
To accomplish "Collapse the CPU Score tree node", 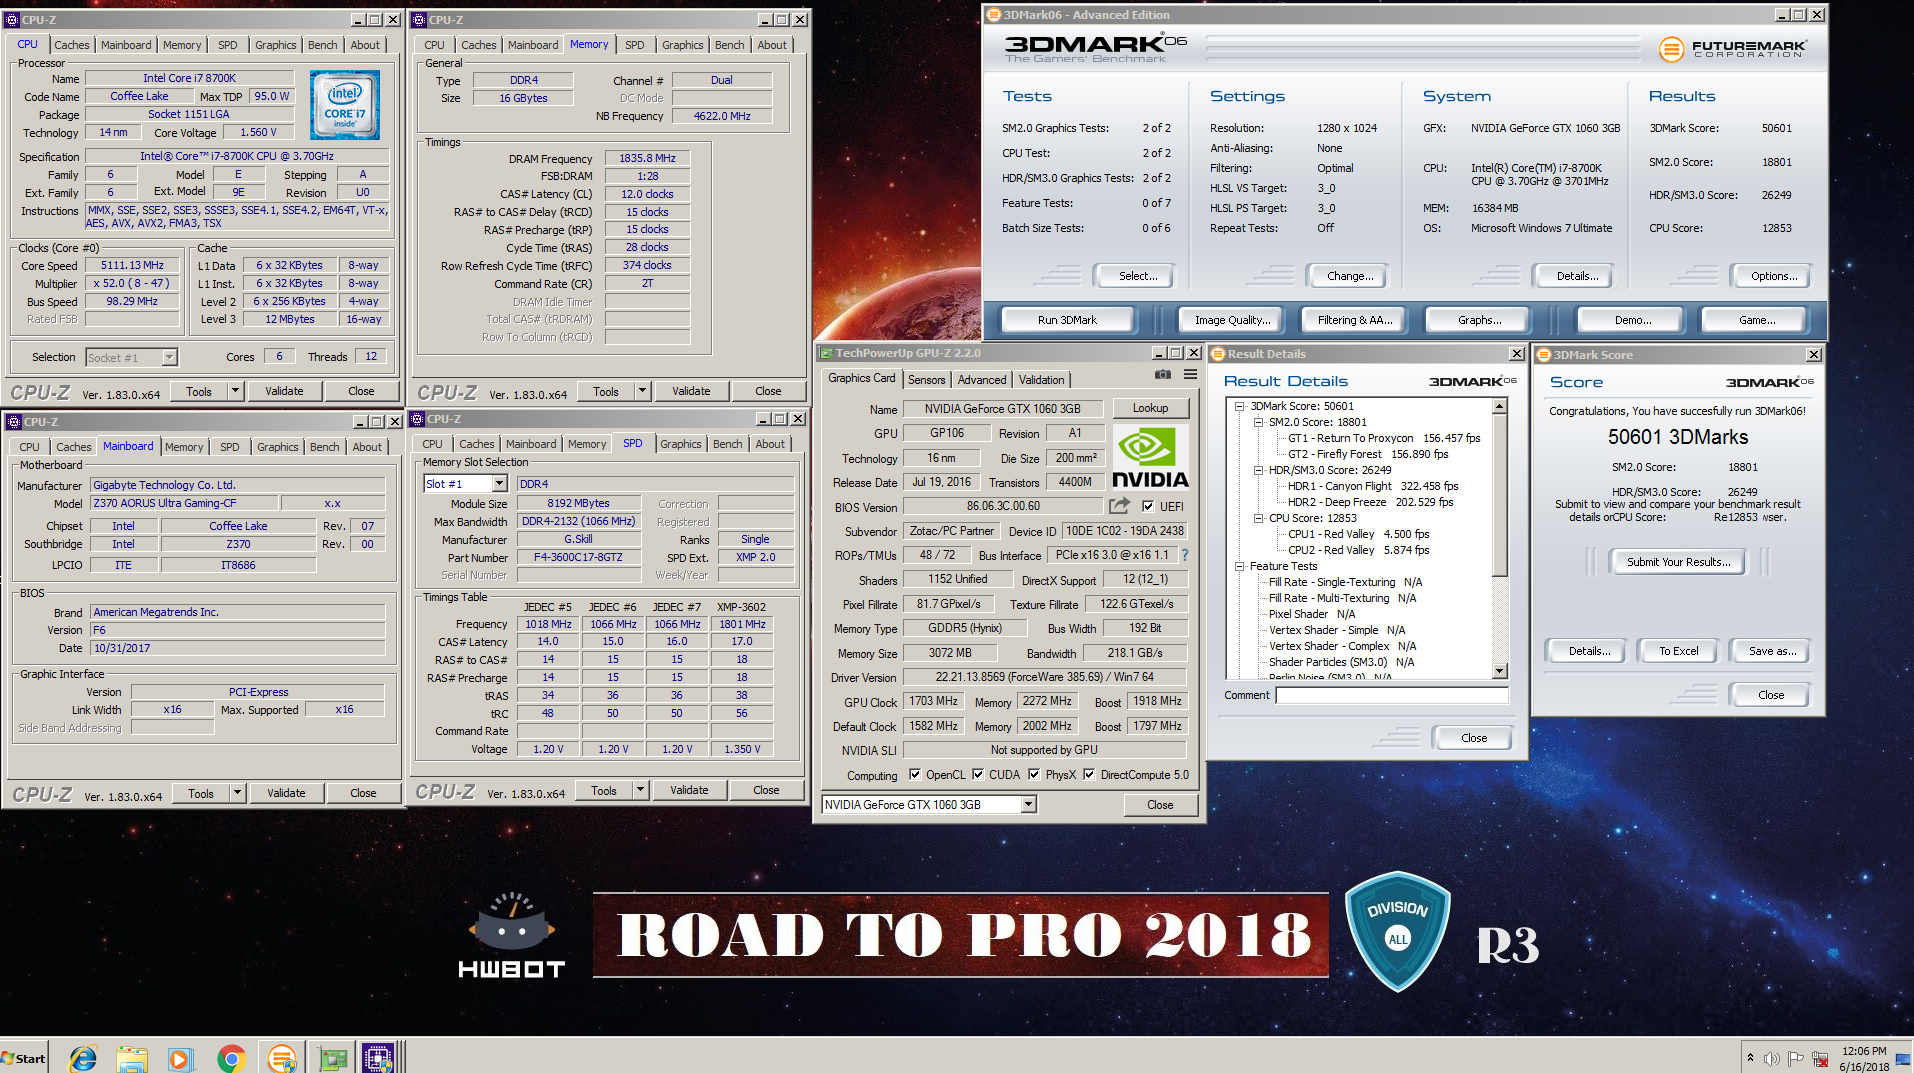I will click(1259, 518).
